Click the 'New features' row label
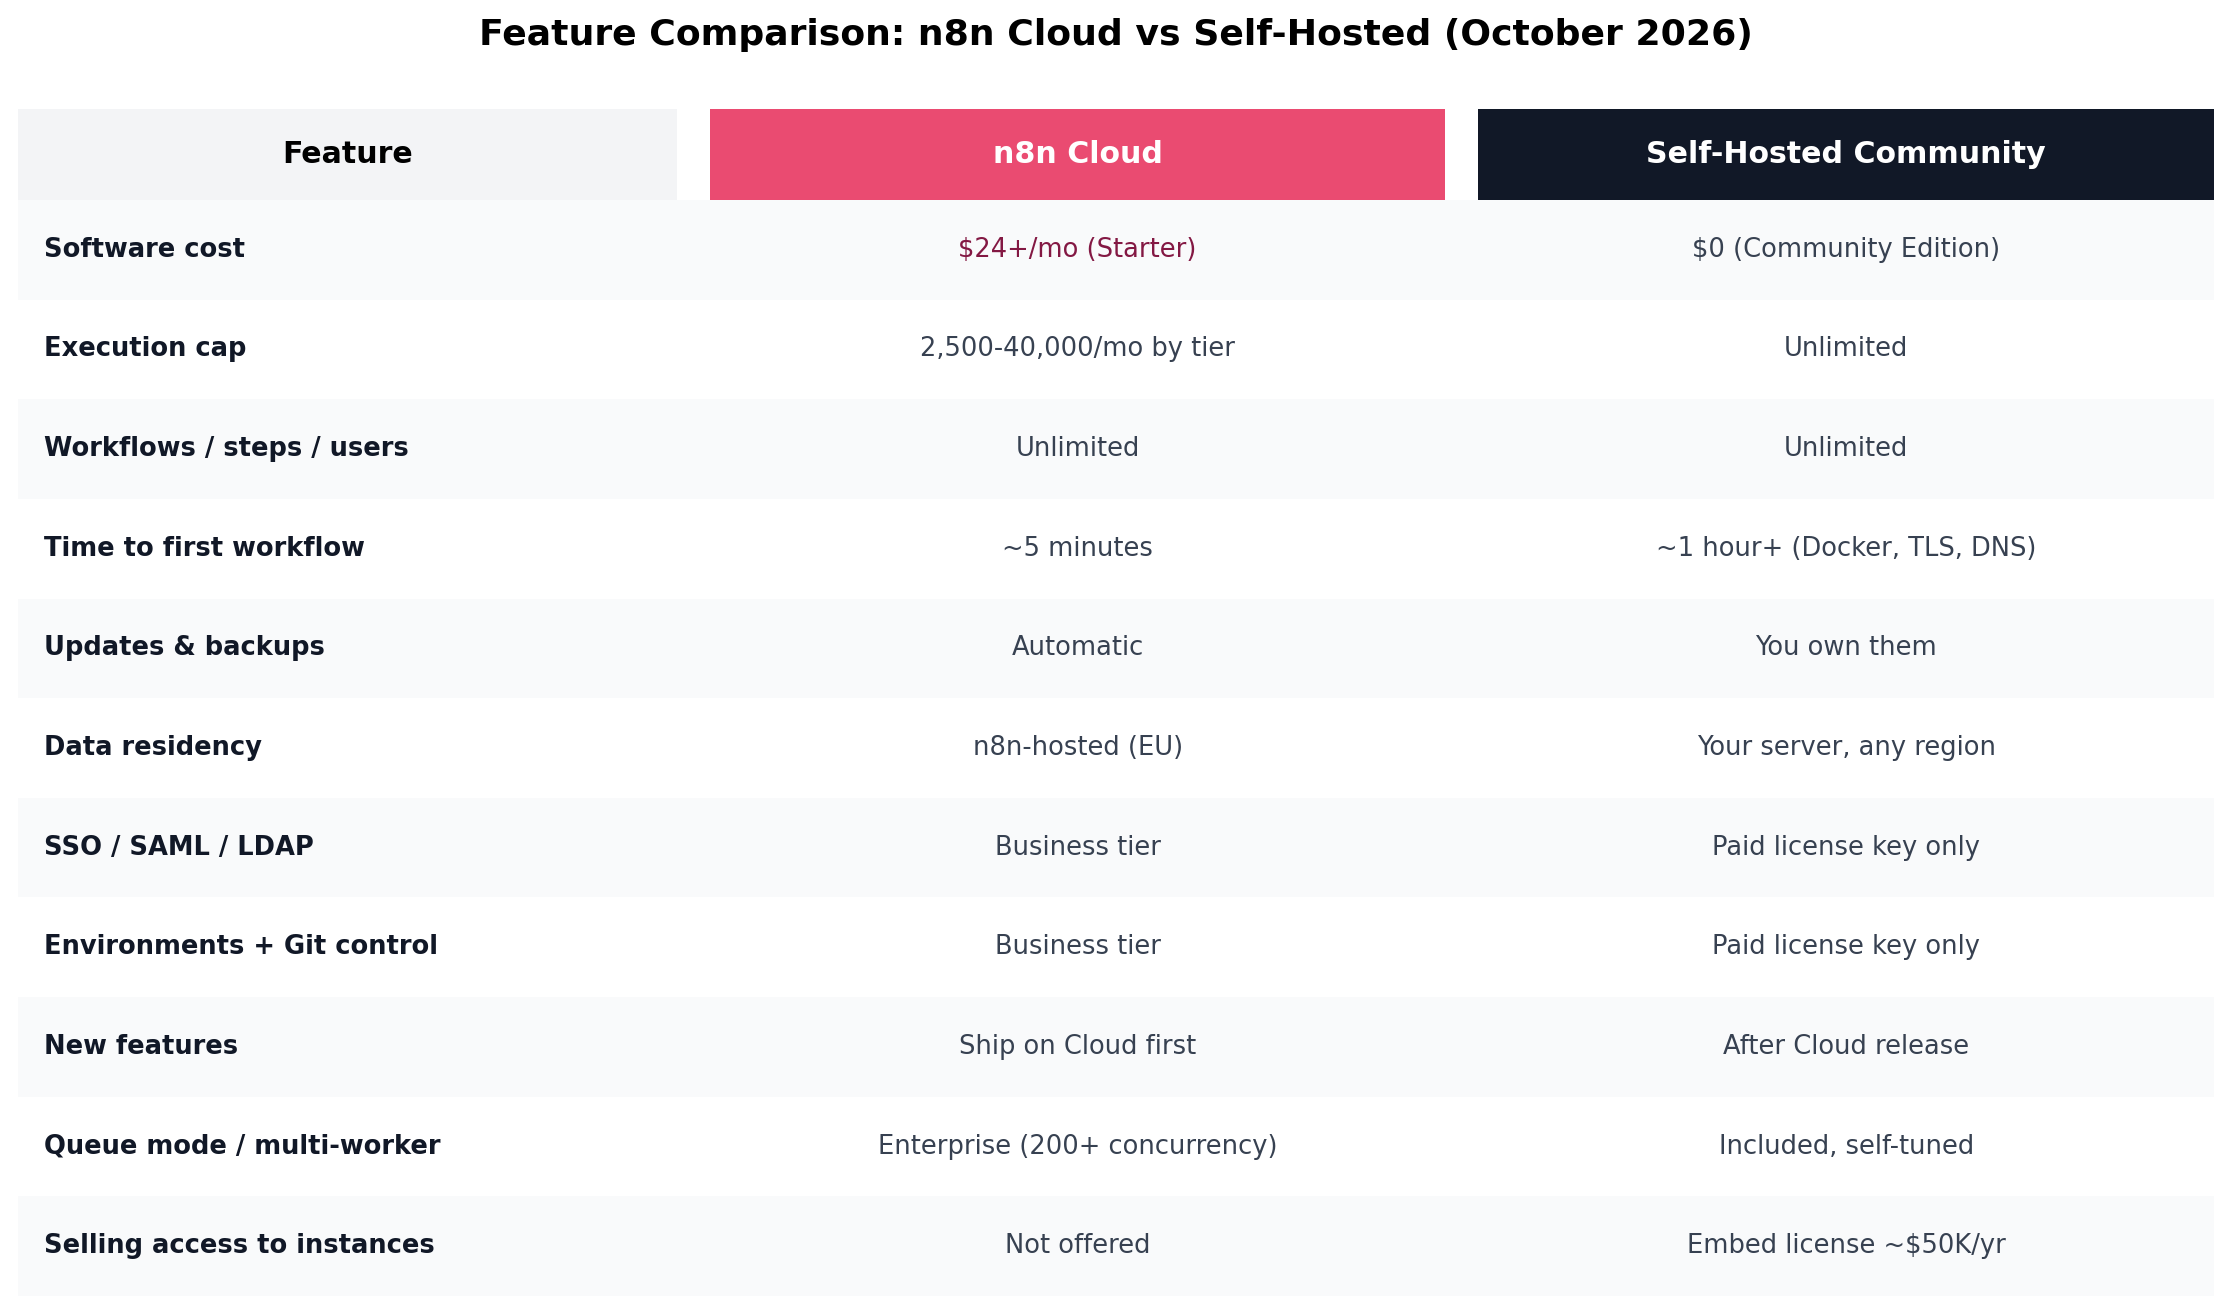This screenshot has height=1314, width=2231. pos(141,1046)
